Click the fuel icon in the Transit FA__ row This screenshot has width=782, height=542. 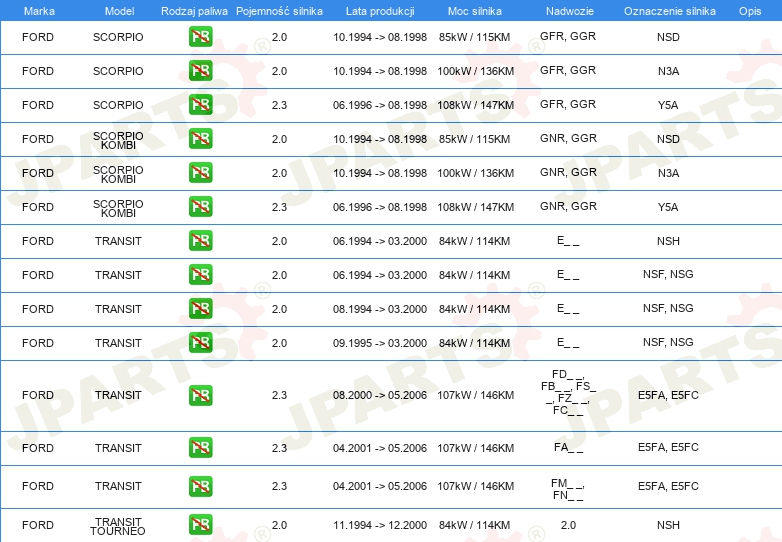[200, 447]
